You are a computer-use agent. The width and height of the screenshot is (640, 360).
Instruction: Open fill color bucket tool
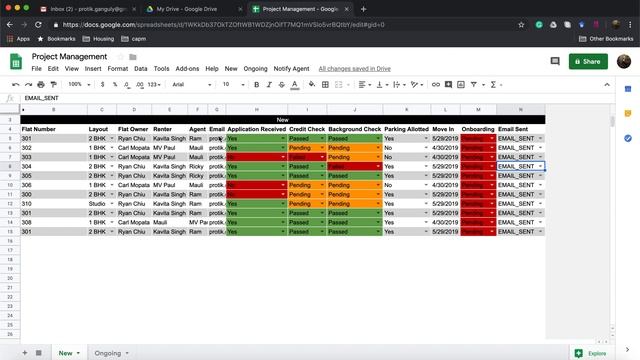[312, 84]
